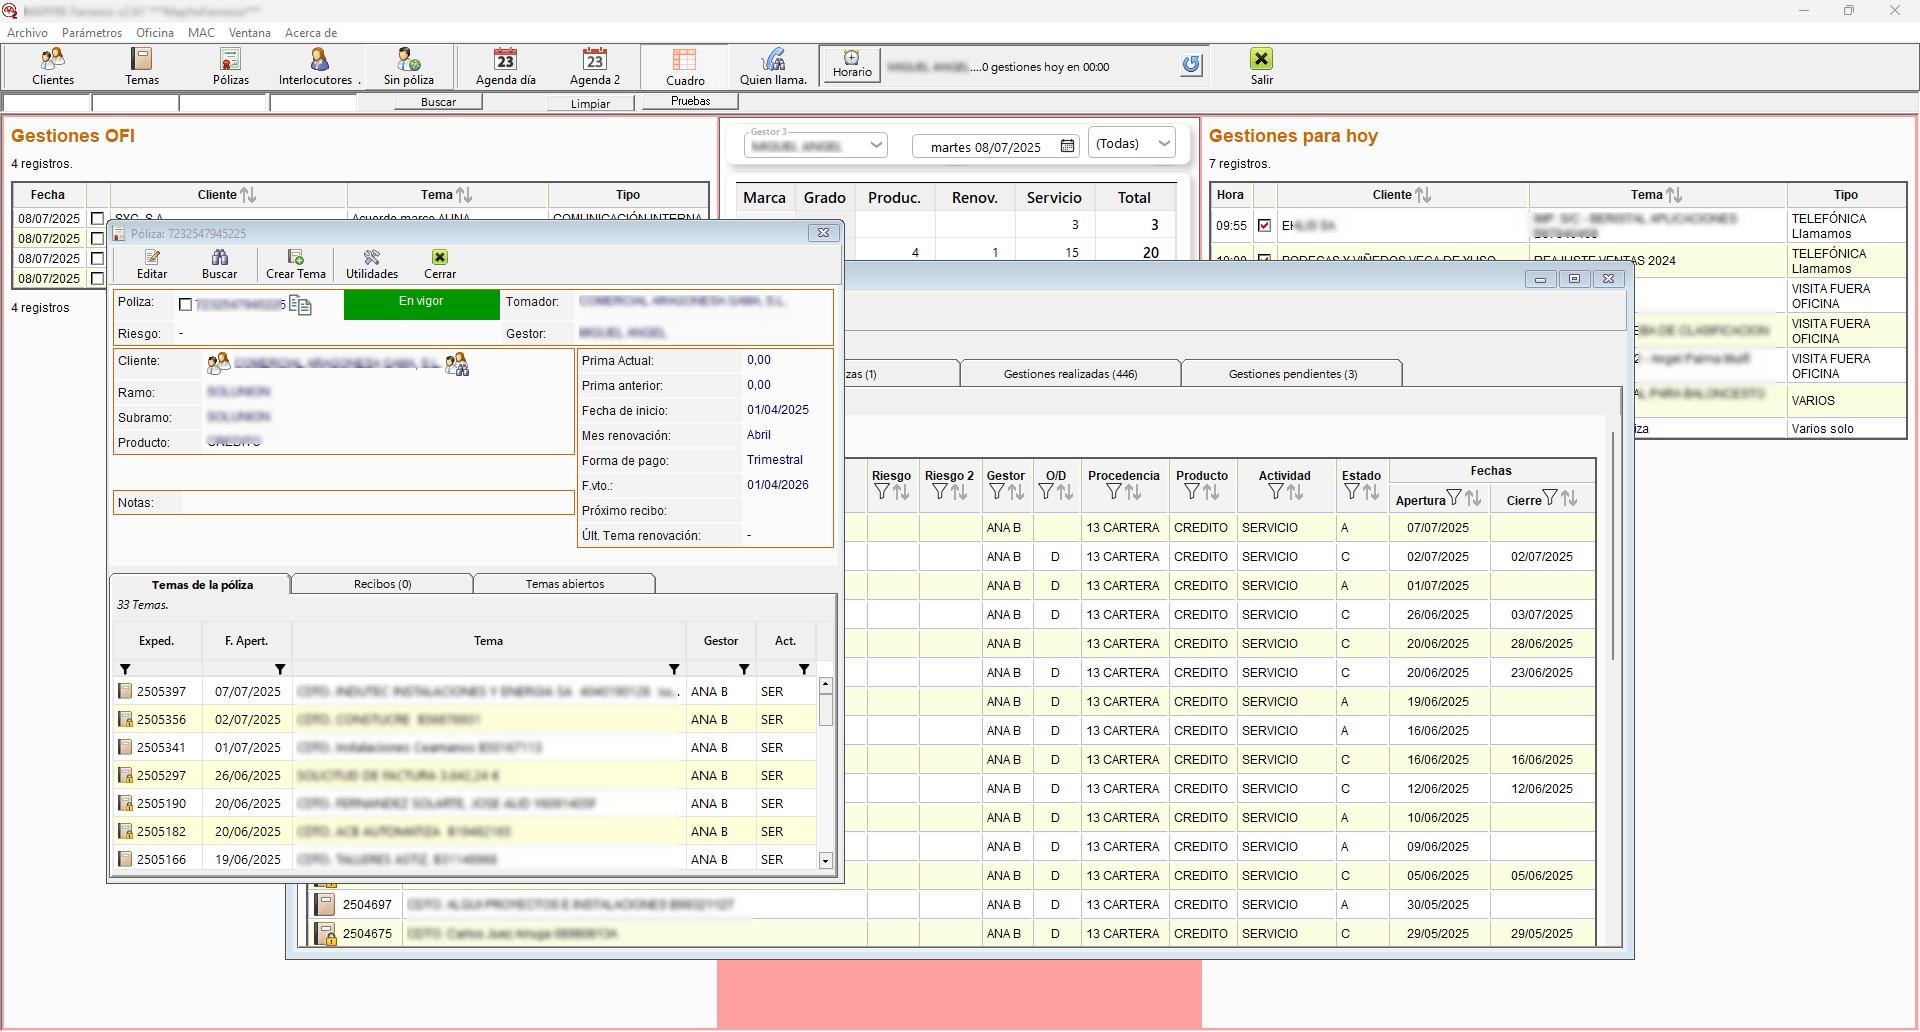Viewport: 1920px width, 1032px height.
Task: Open Act. column filter in Póliza
Action: (x=804, y=669)
